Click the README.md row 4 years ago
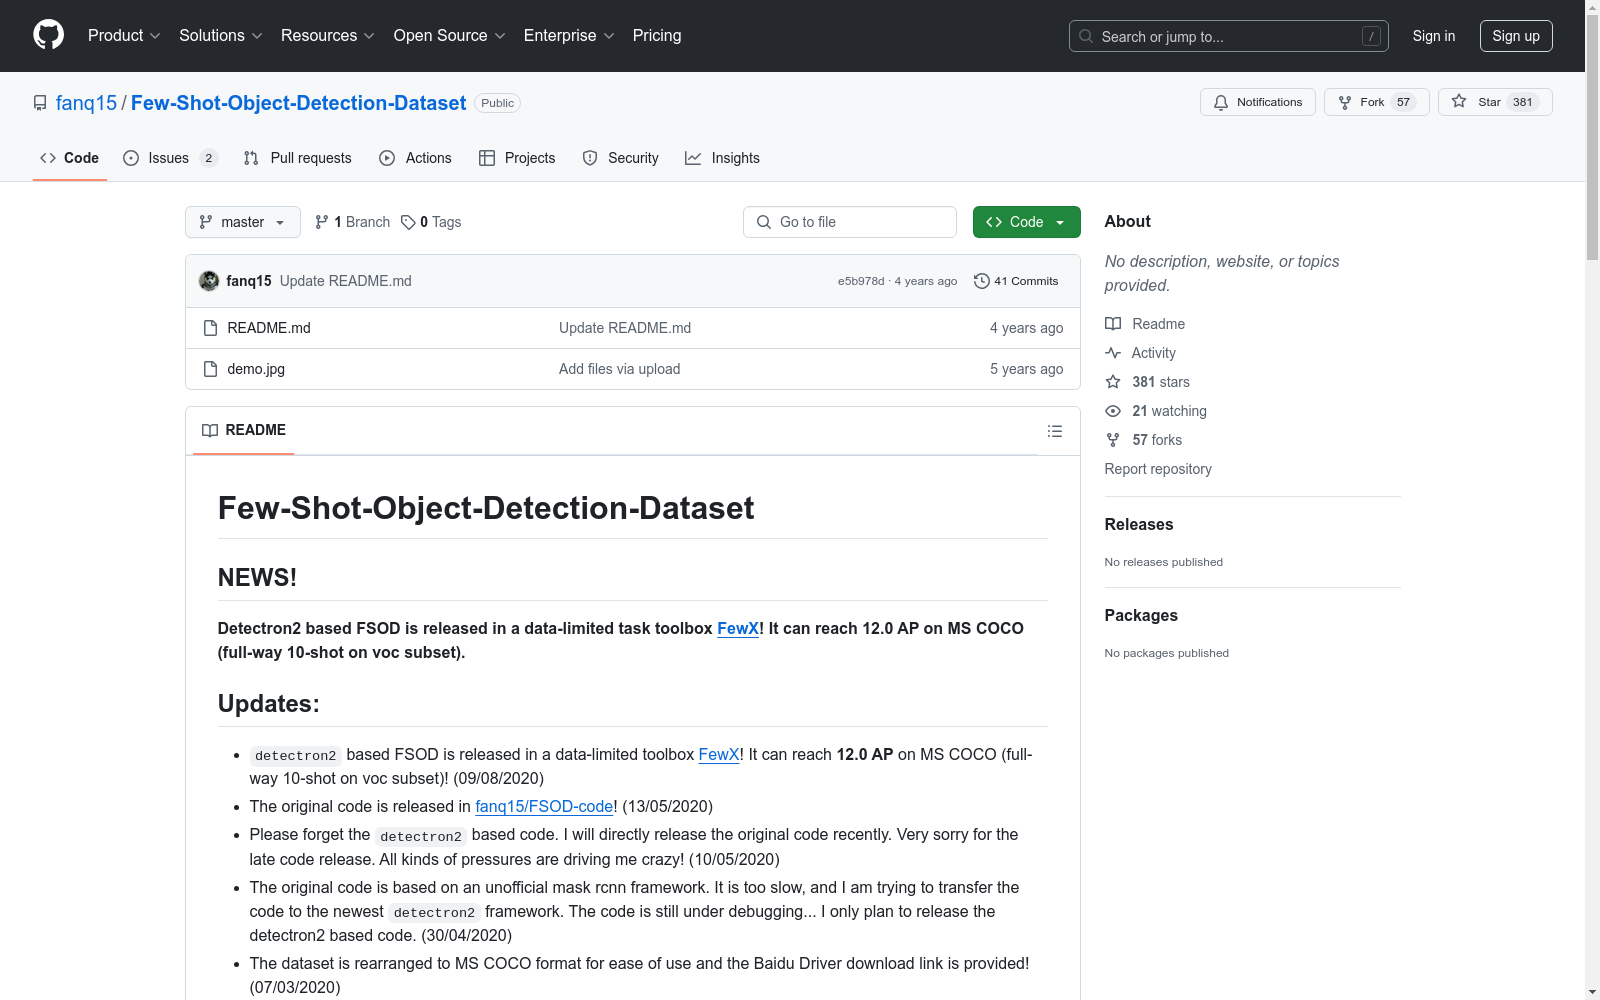The image size is (1600, 1000). 1026,328
